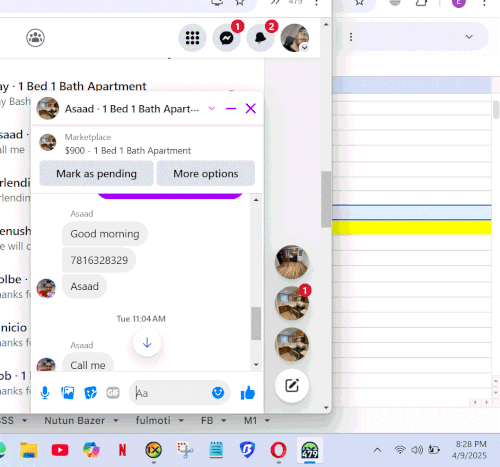Open account profile picture menu

[x=295, y=38]
